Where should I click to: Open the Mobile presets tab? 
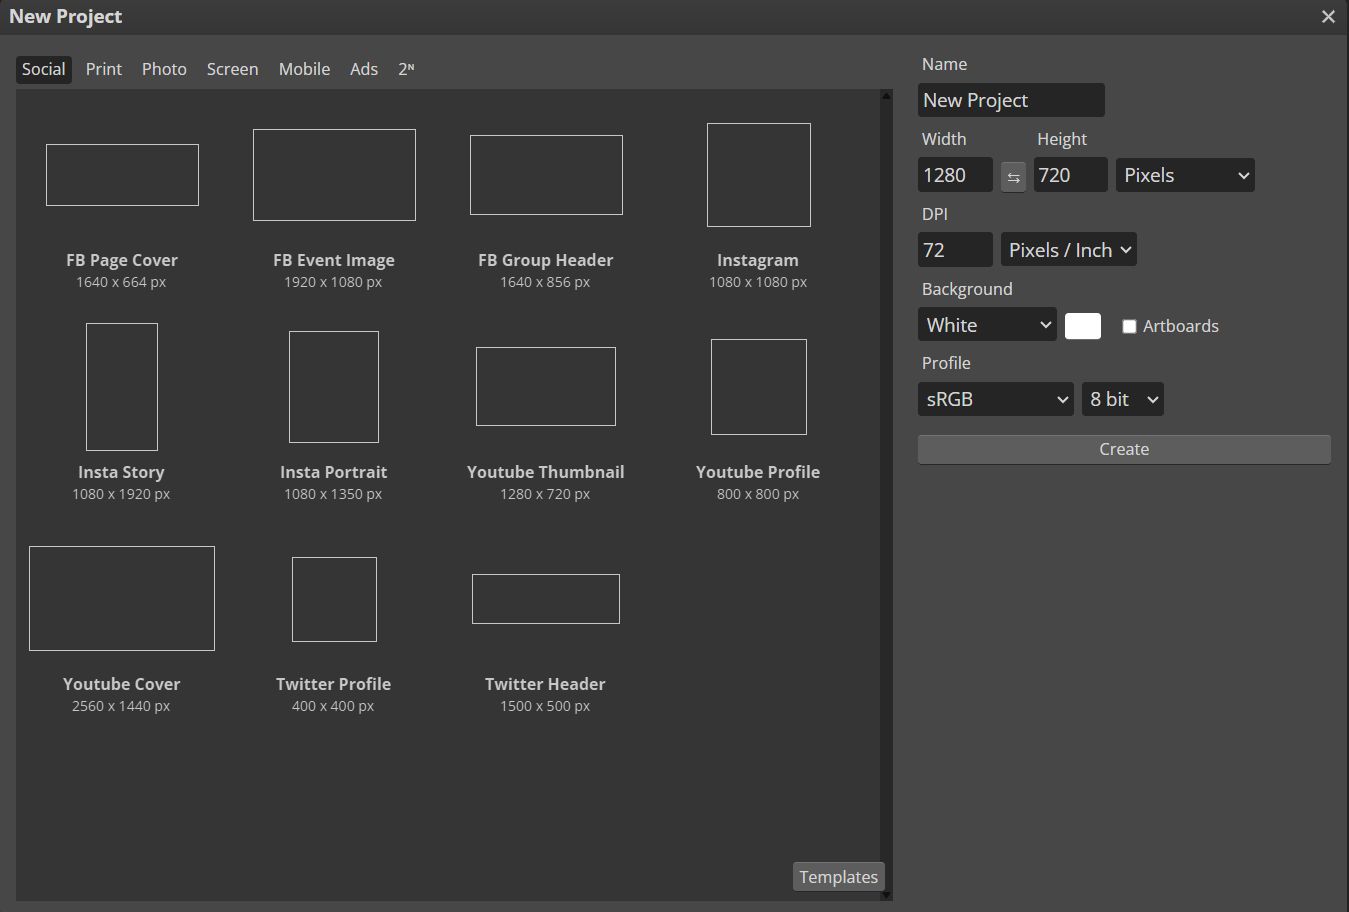(304, 69)
